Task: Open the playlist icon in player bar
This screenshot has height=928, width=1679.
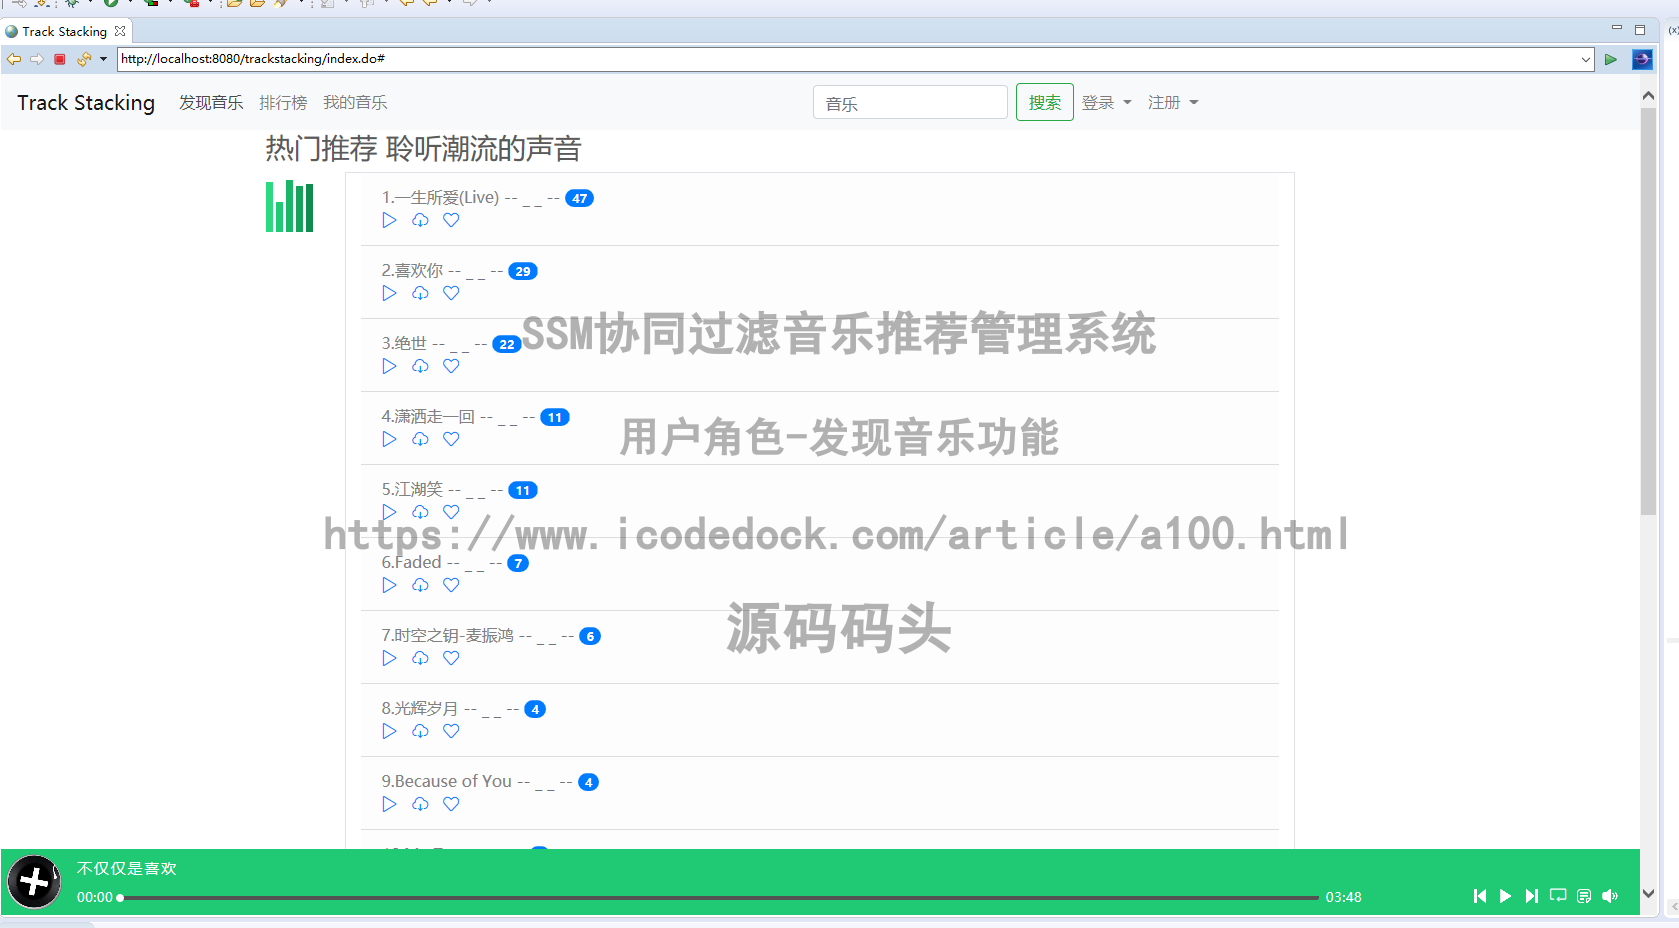Action: 1584,896
